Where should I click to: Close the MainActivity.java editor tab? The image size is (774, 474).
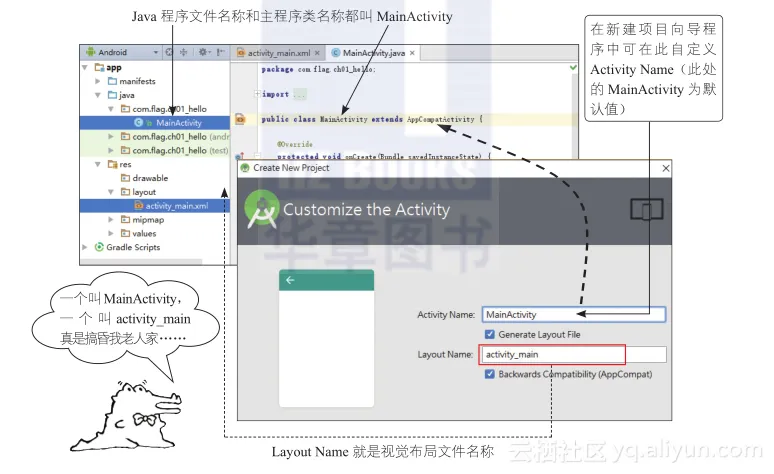412,53
